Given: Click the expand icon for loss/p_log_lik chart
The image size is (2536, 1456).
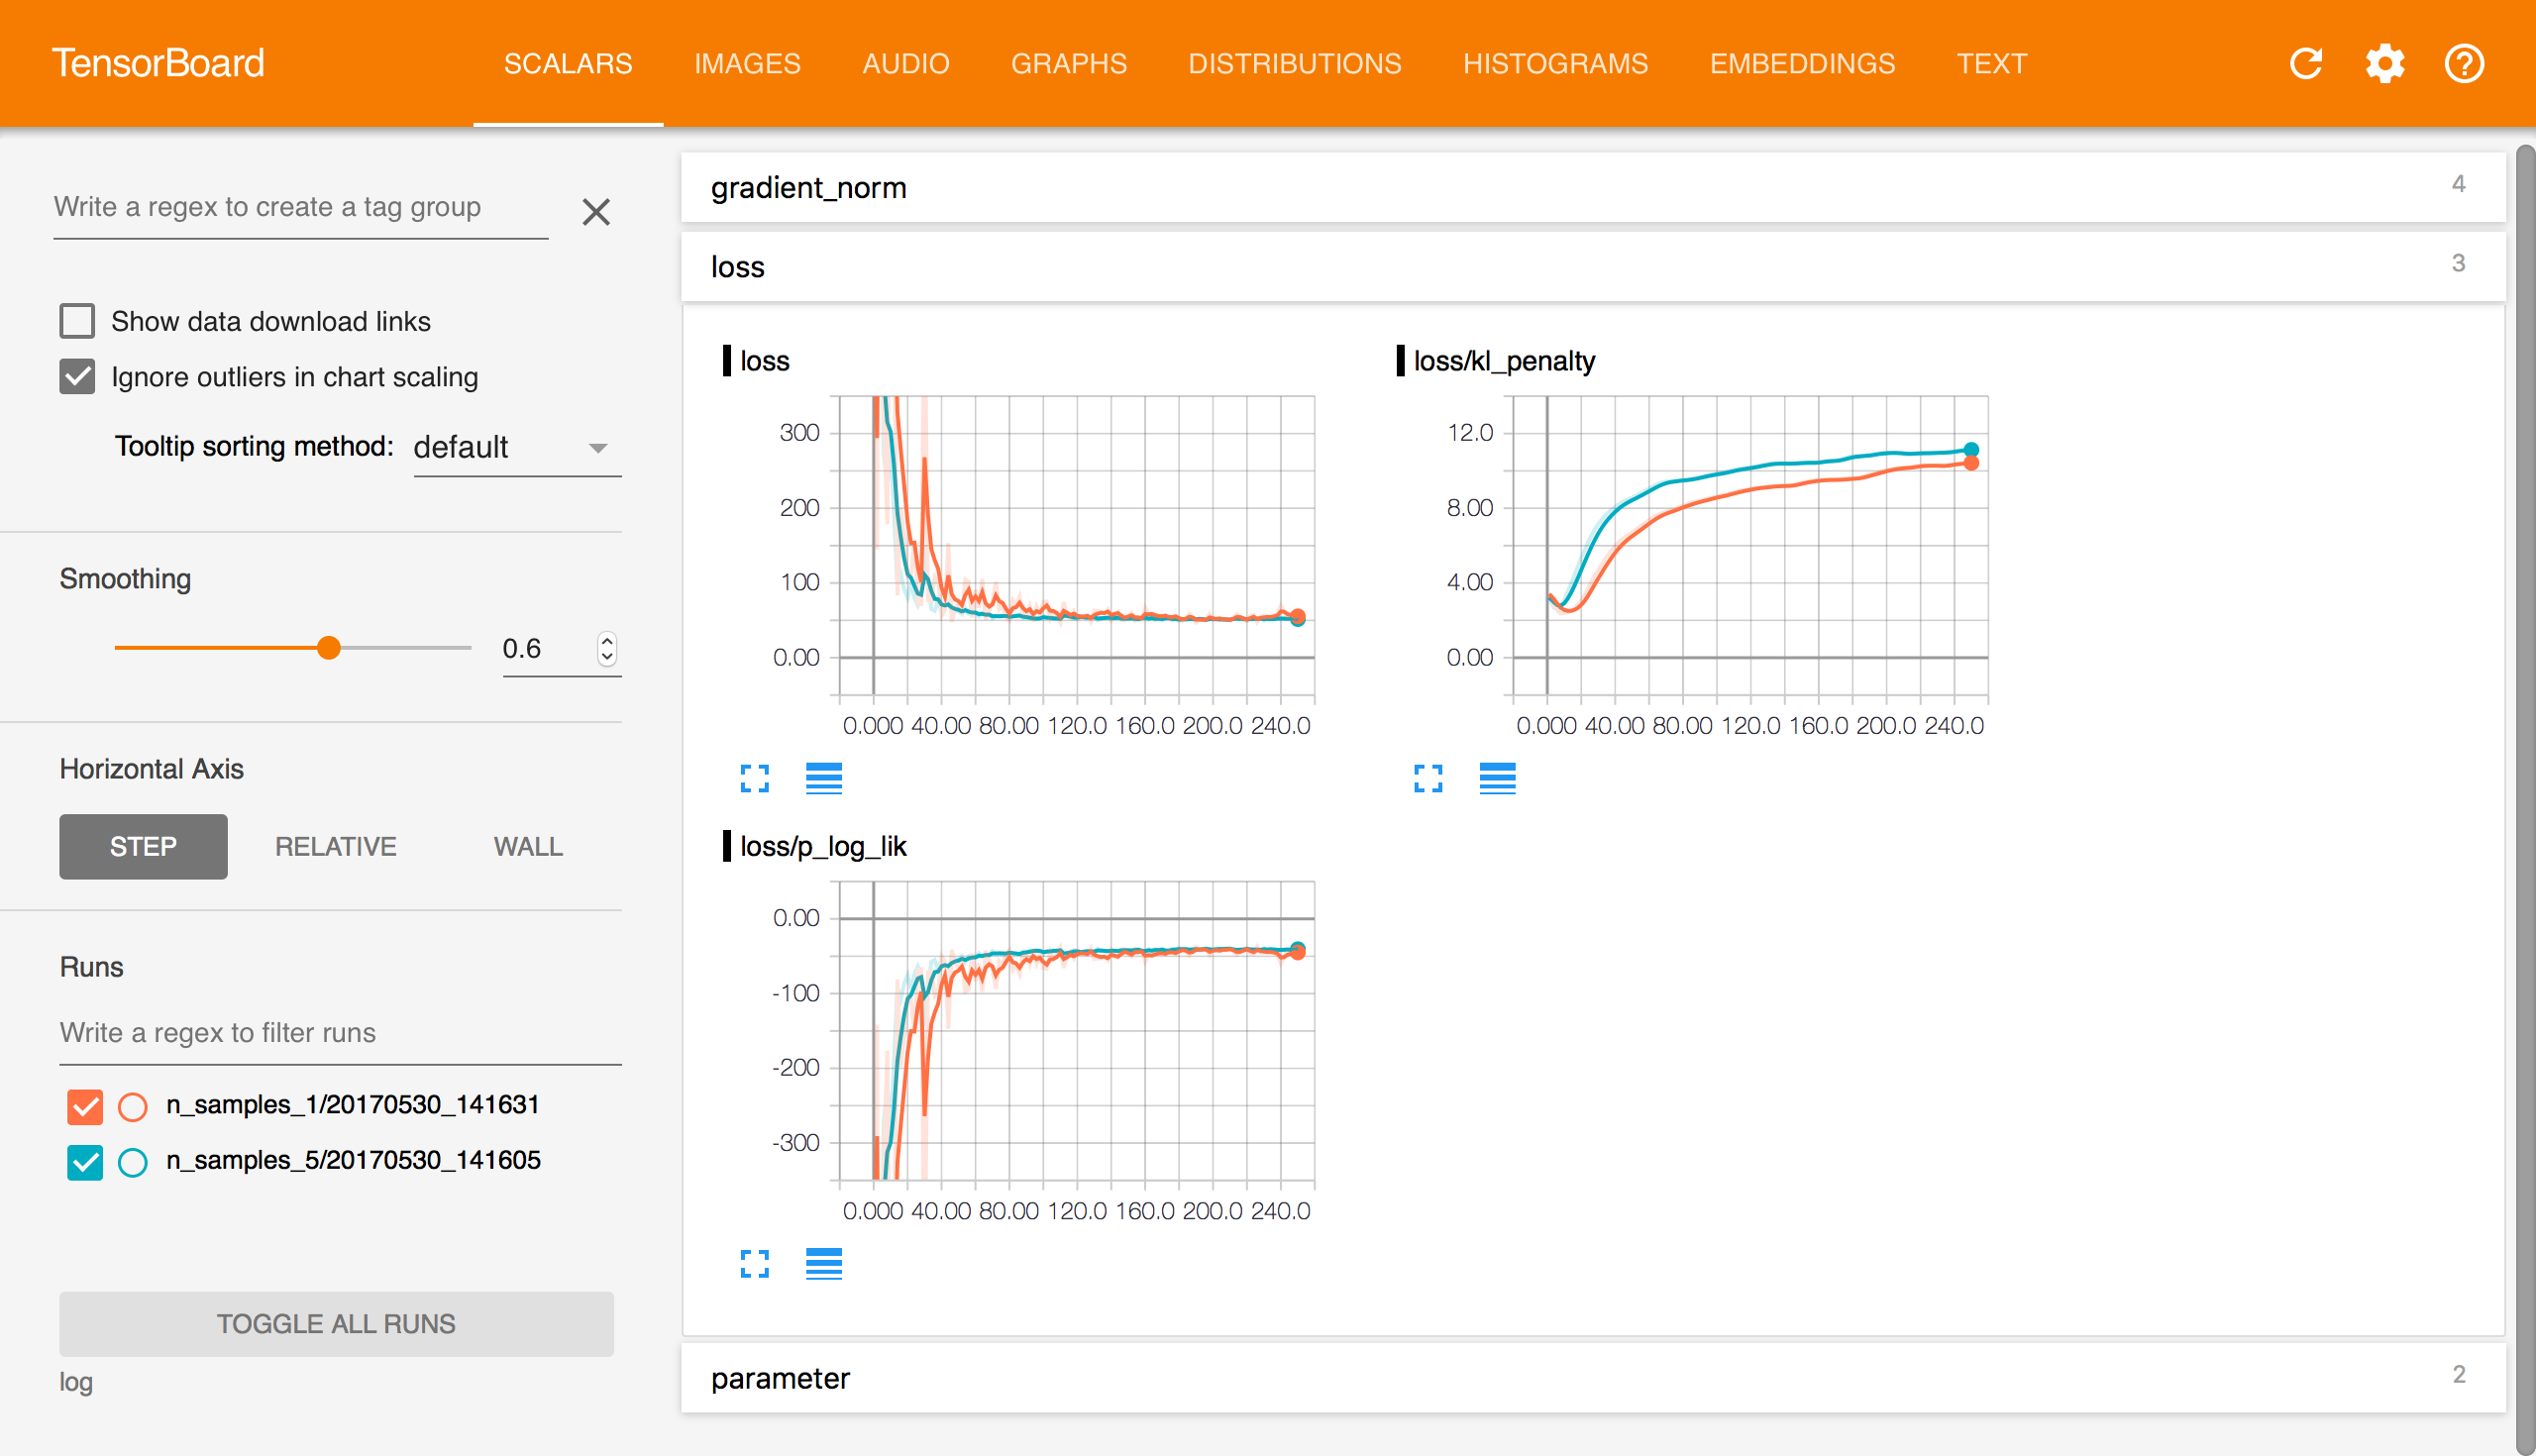Looking at the screenshot, I should click(754, 1263).
